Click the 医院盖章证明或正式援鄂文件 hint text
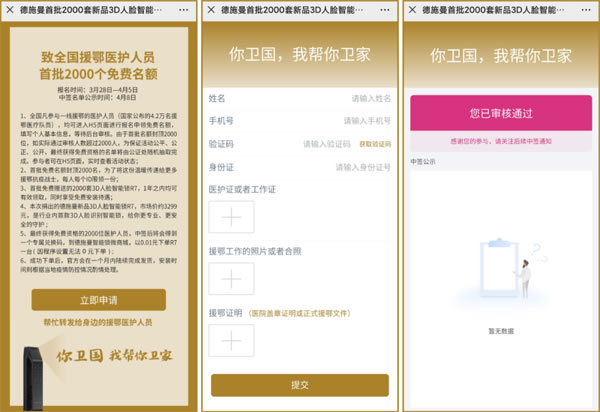The image size is (600, 412). [300, 314]
